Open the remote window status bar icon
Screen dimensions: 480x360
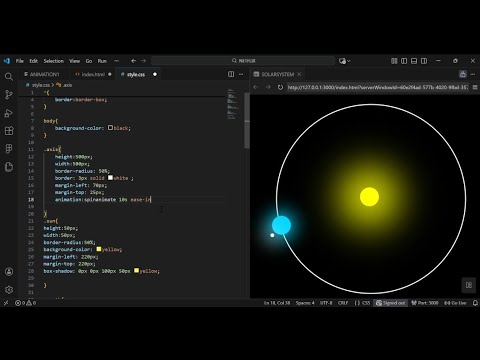(x=6, y=303)
